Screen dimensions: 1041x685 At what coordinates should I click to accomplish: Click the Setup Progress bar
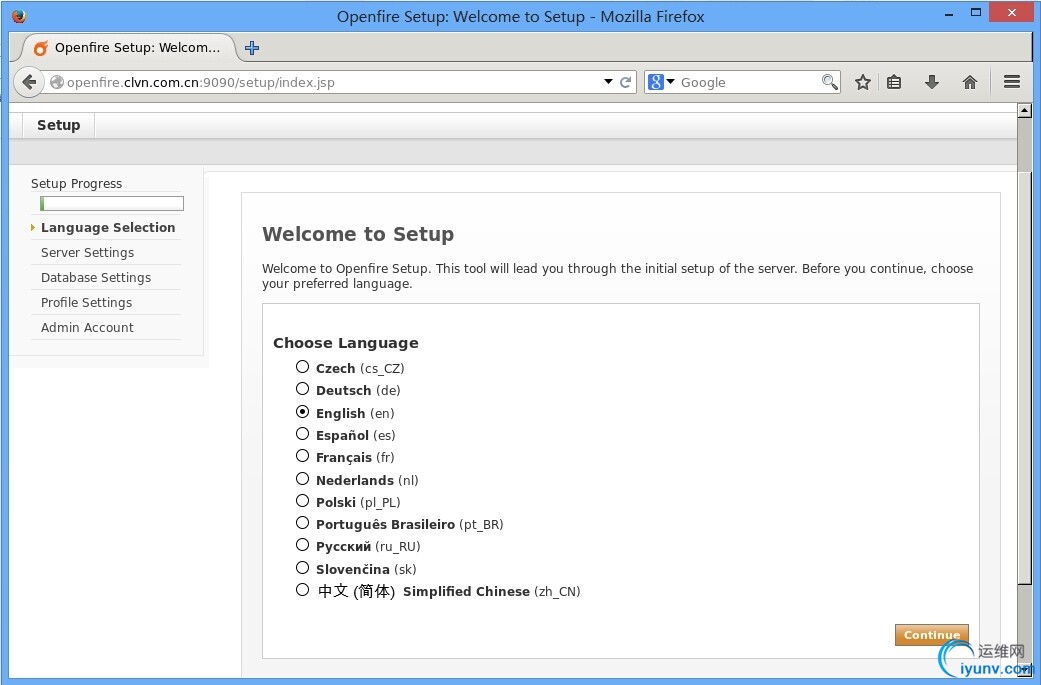(x=112, y=204)
